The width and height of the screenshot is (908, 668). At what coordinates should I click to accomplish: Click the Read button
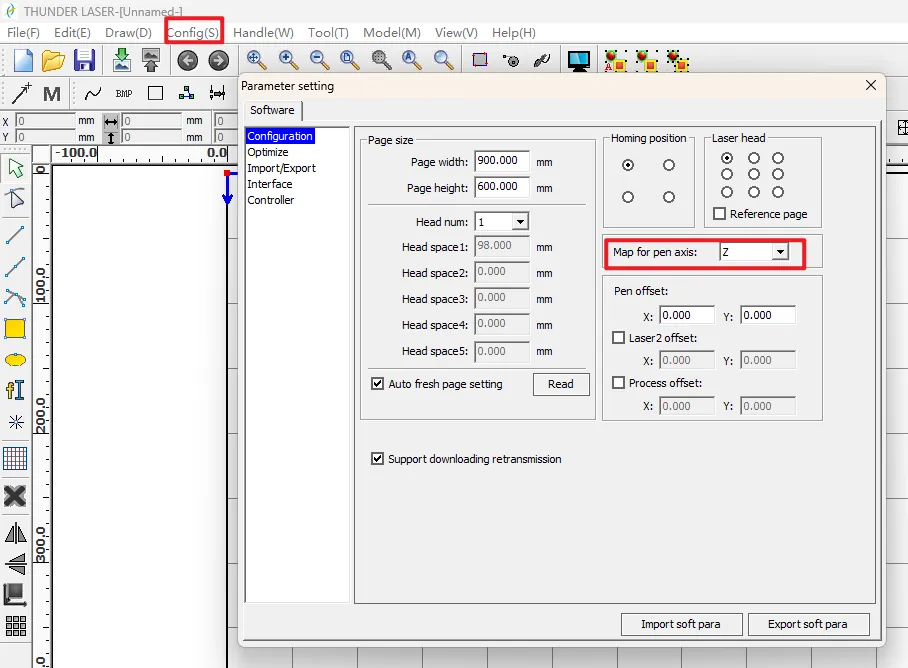click(561, 384)
